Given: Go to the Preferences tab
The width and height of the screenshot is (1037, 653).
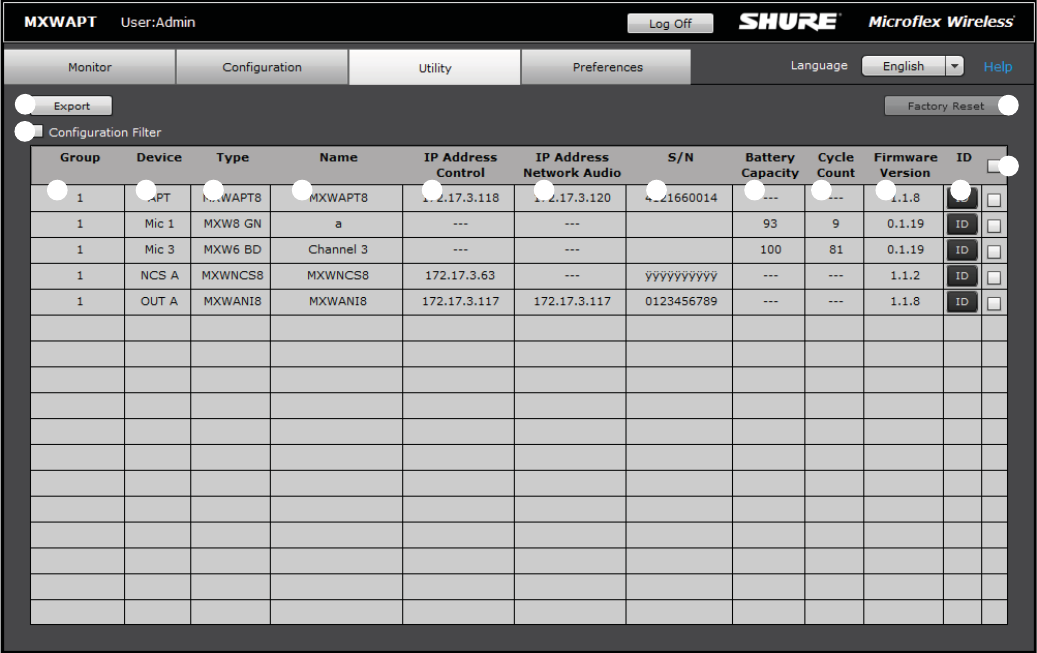Looking at the screenshot, I should point(607,67).
